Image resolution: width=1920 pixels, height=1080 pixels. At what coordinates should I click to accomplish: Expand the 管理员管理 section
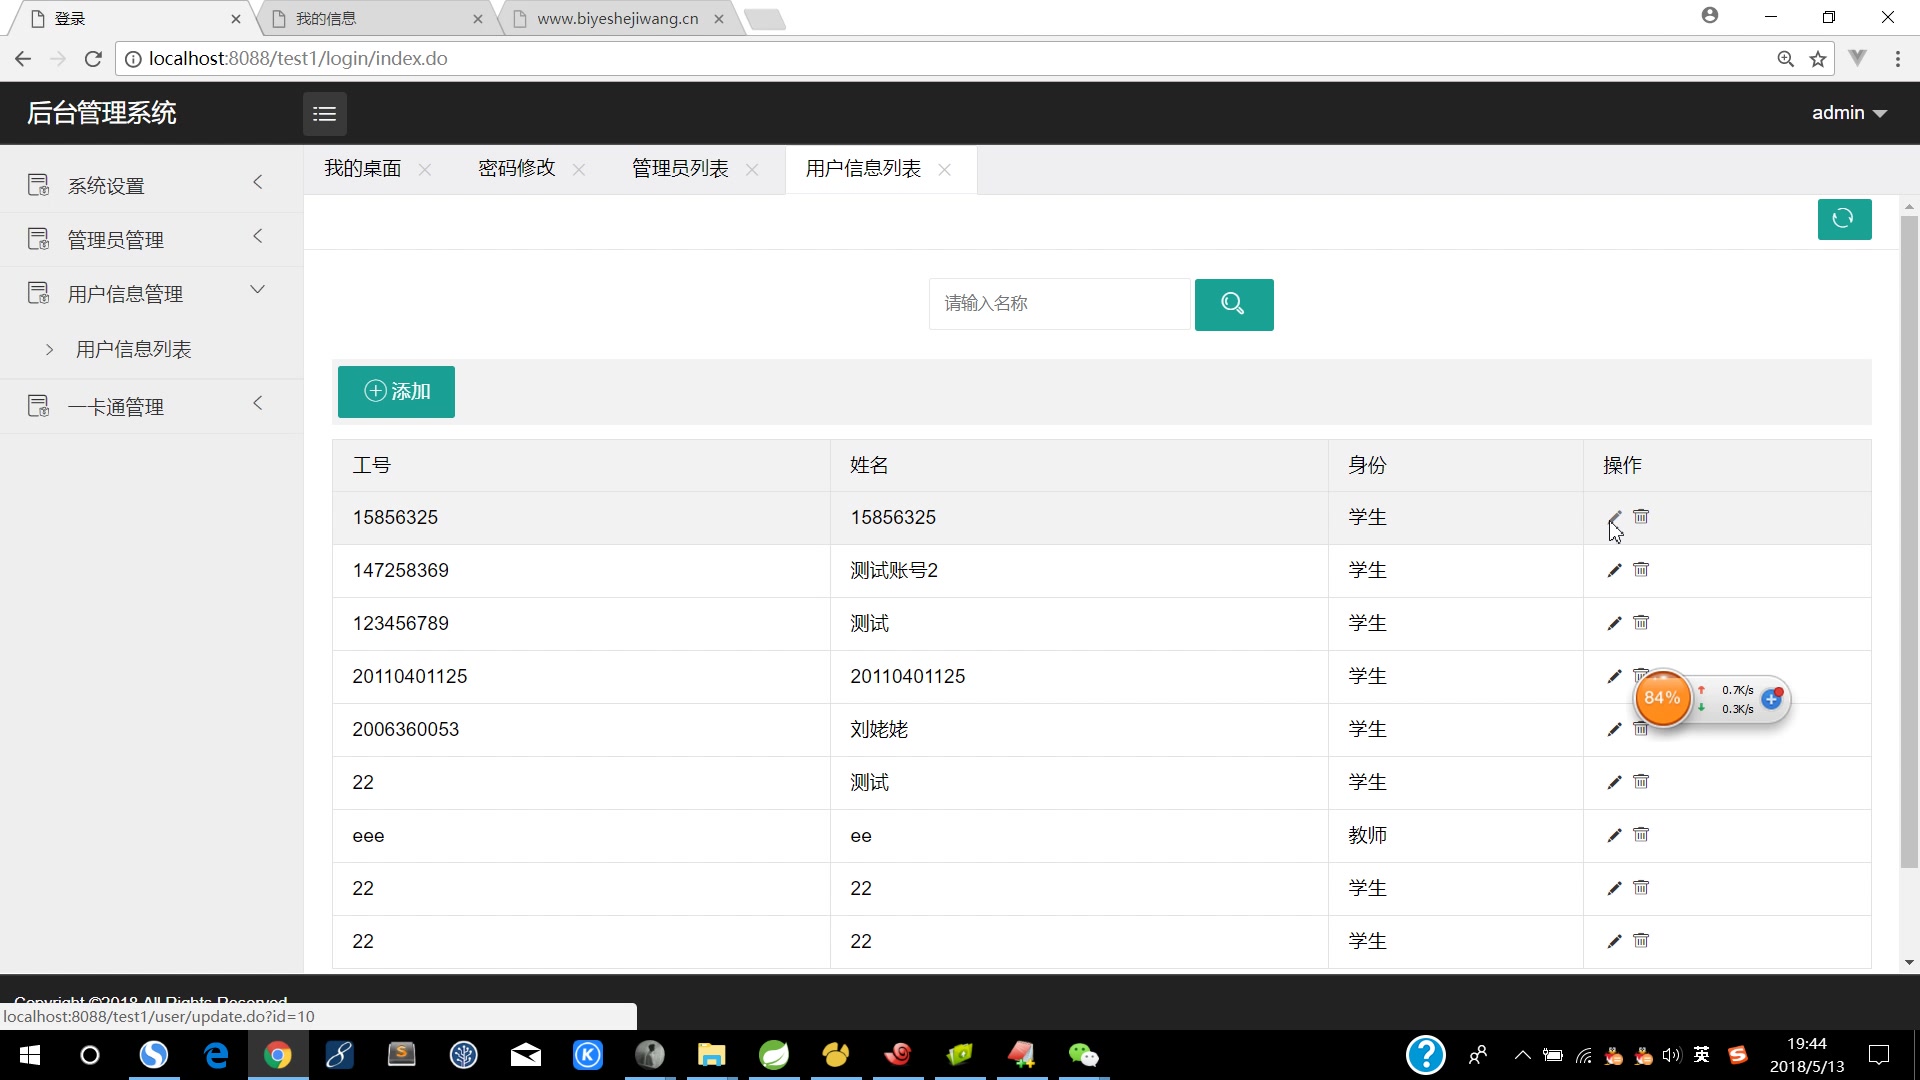(x=257, y=237)
